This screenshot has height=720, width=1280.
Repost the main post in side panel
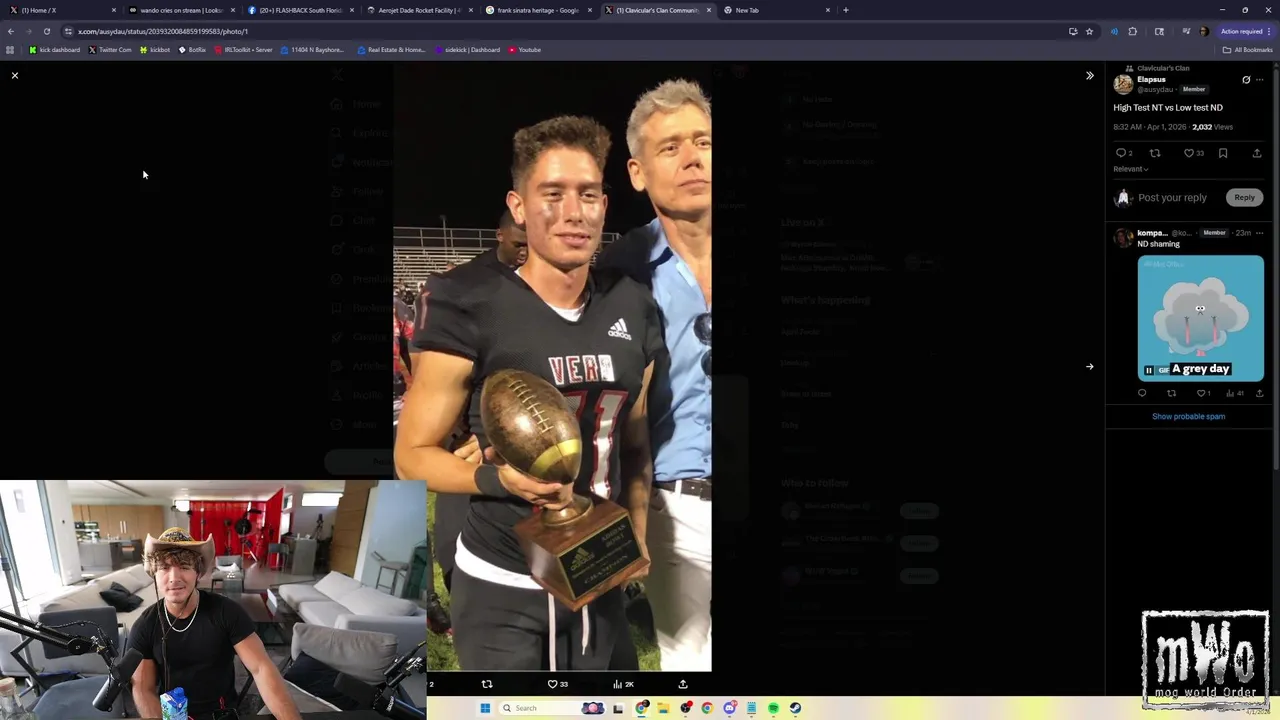(x=1155, y=153)
